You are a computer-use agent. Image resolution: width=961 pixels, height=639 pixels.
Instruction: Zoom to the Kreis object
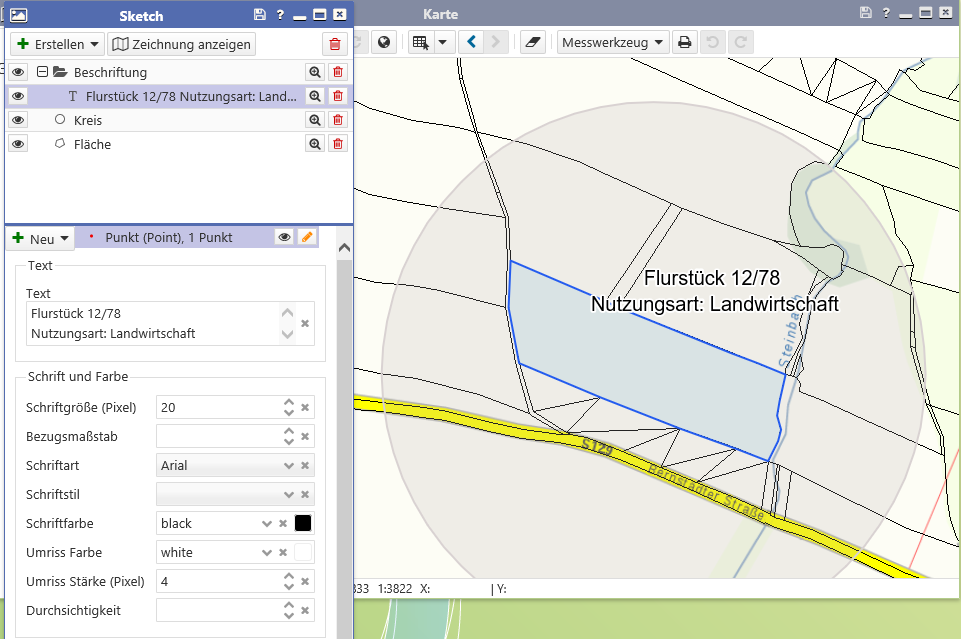(315, 120)
